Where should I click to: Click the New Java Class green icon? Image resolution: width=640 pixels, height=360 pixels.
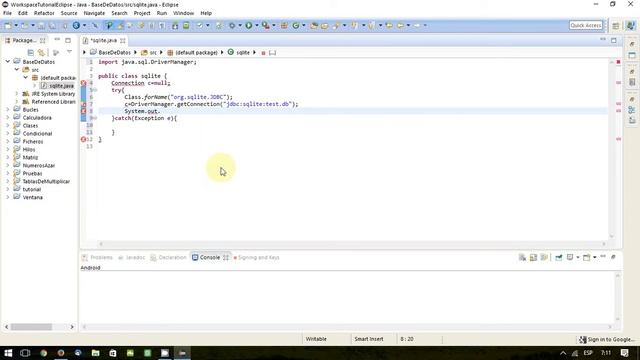click(x=296, y=25)
